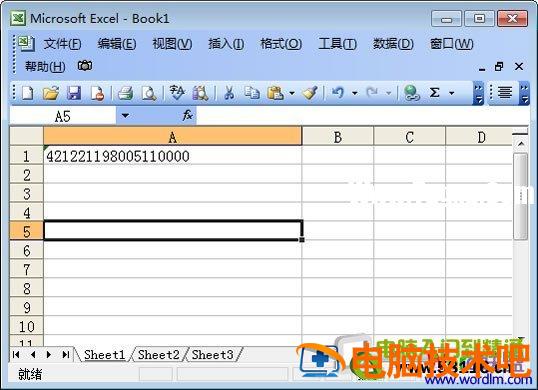This screenshot has height=390, width=538.
Task: Switch to the Sheet1 tab
Action: 104,355
